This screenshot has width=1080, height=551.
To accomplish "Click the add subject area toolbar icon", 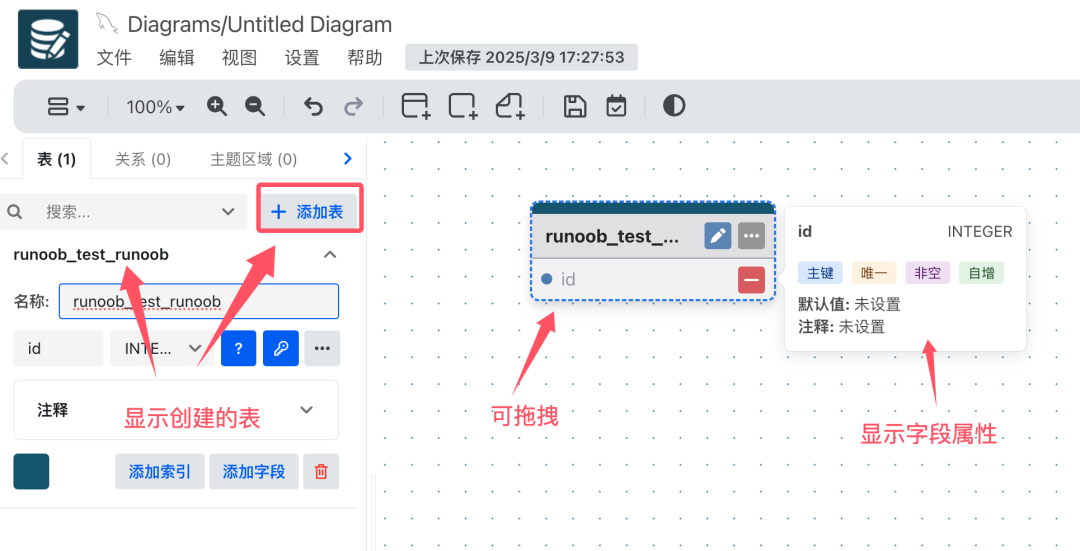I will (x=463, y=106).
